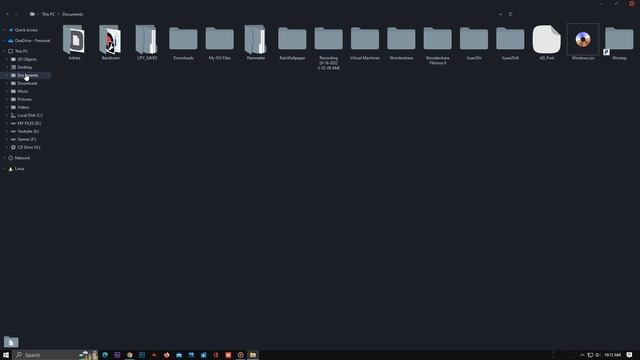This screenshot has width=640, height=360.
Task: Expand the Linux tree node
Action: pos(4,169)
